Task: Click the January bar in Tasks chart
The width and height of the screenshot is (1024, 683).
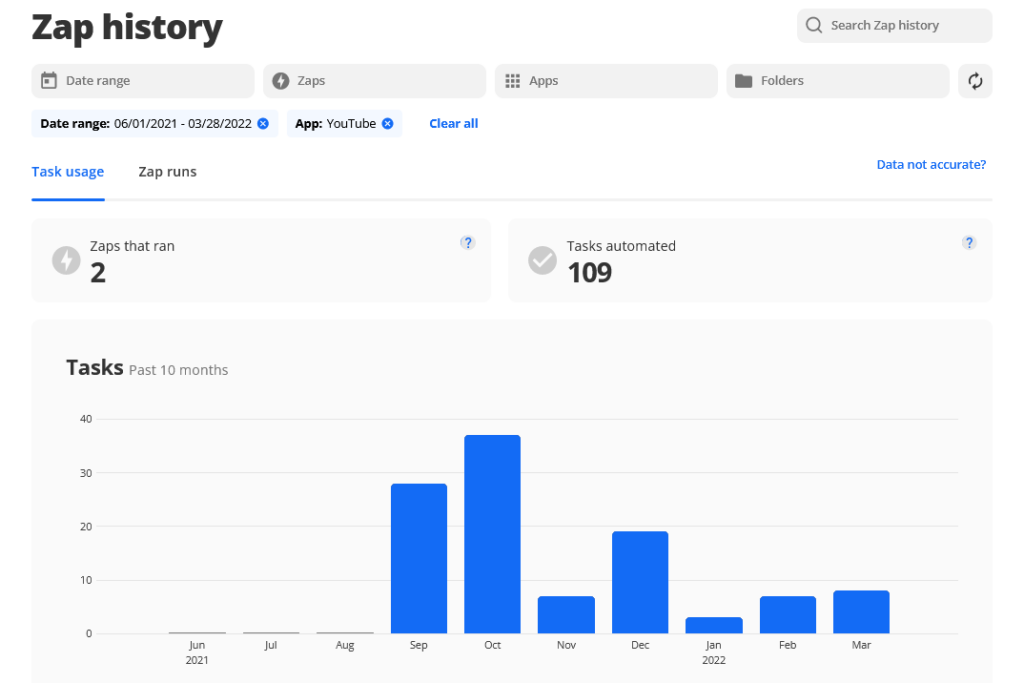Action: [x=714, y=626]
